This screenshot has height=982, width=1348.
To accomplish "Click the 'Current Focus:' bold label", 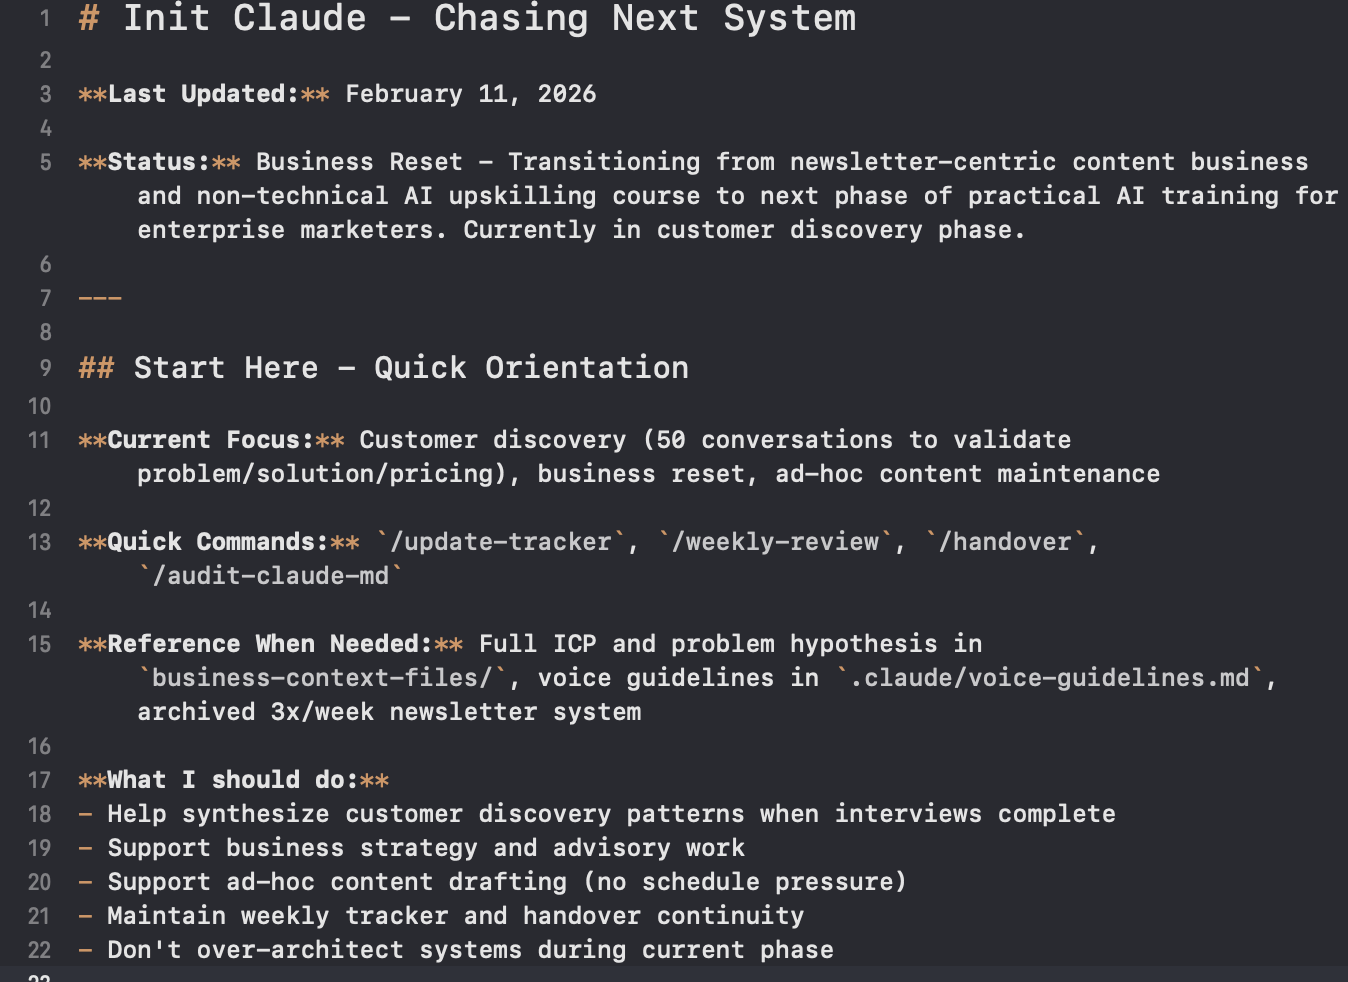I will coord(210,440).
